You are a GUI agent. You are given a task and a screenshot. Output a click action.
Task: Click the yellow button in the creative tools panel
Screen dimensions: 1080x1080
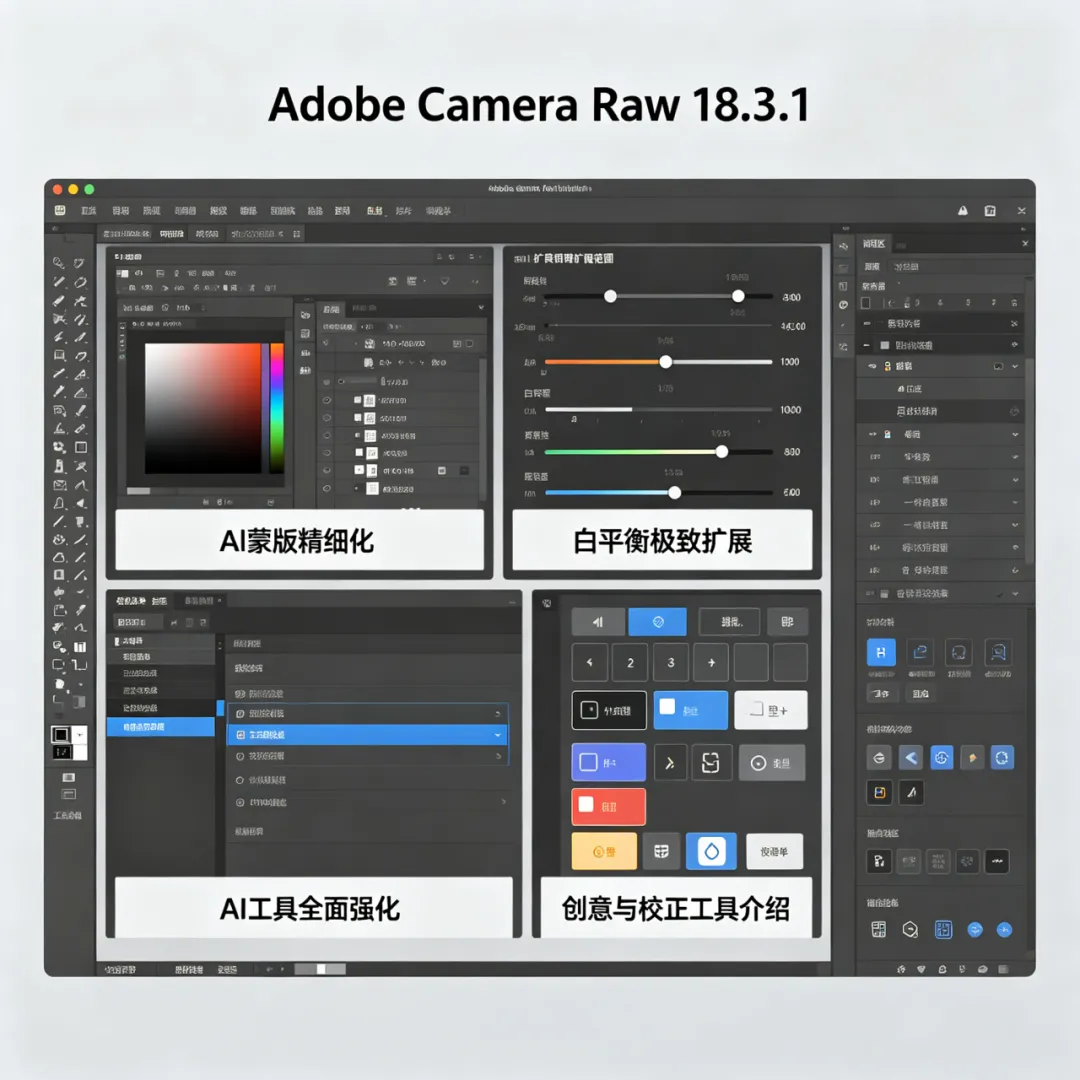604,851
